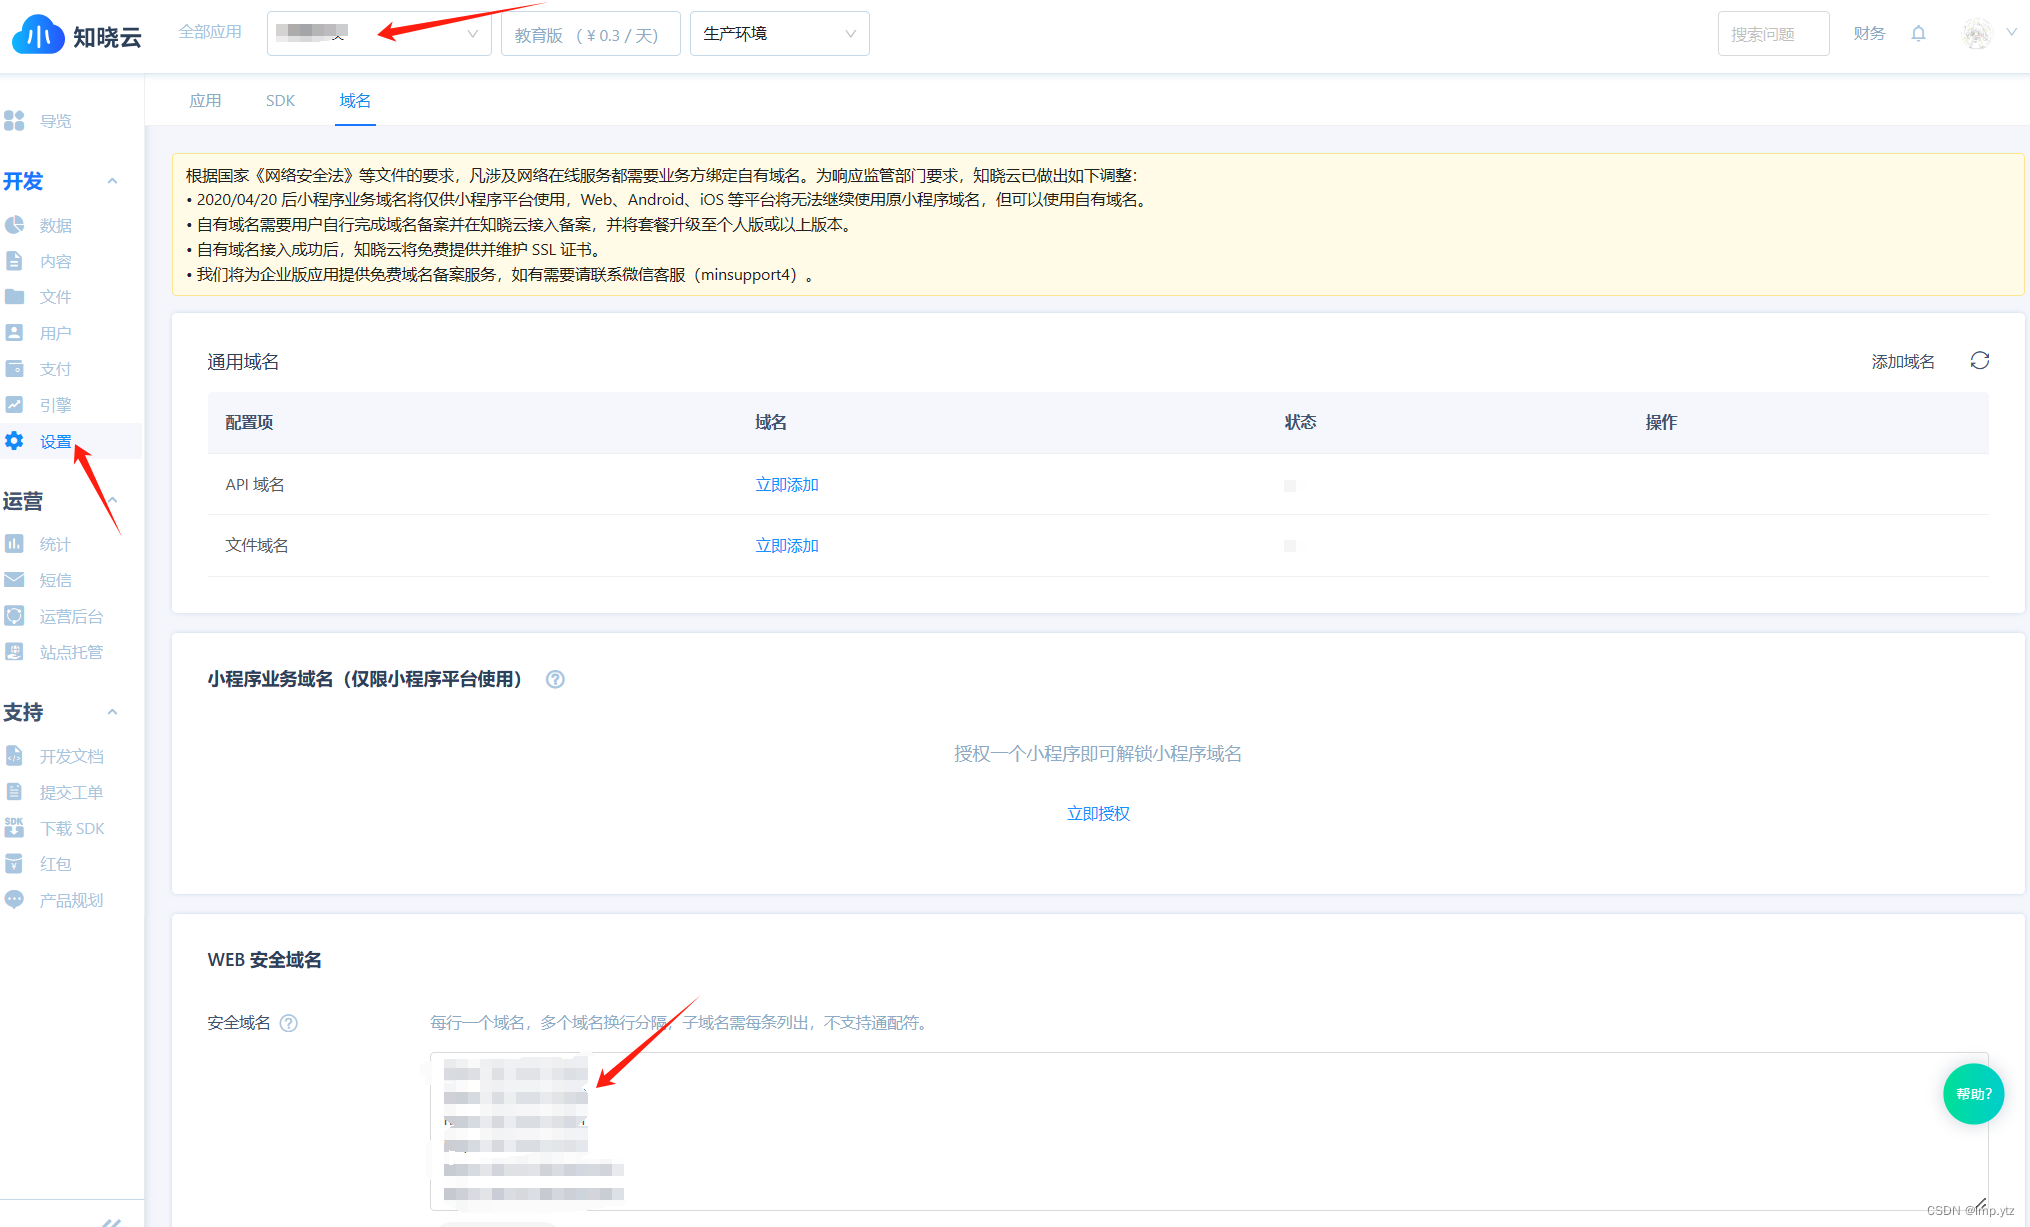The width and height of the screenshot is (2030, 1227).
Task: Switch to the SDK tab
Action: pyautogui.click(x=280, y=101)
